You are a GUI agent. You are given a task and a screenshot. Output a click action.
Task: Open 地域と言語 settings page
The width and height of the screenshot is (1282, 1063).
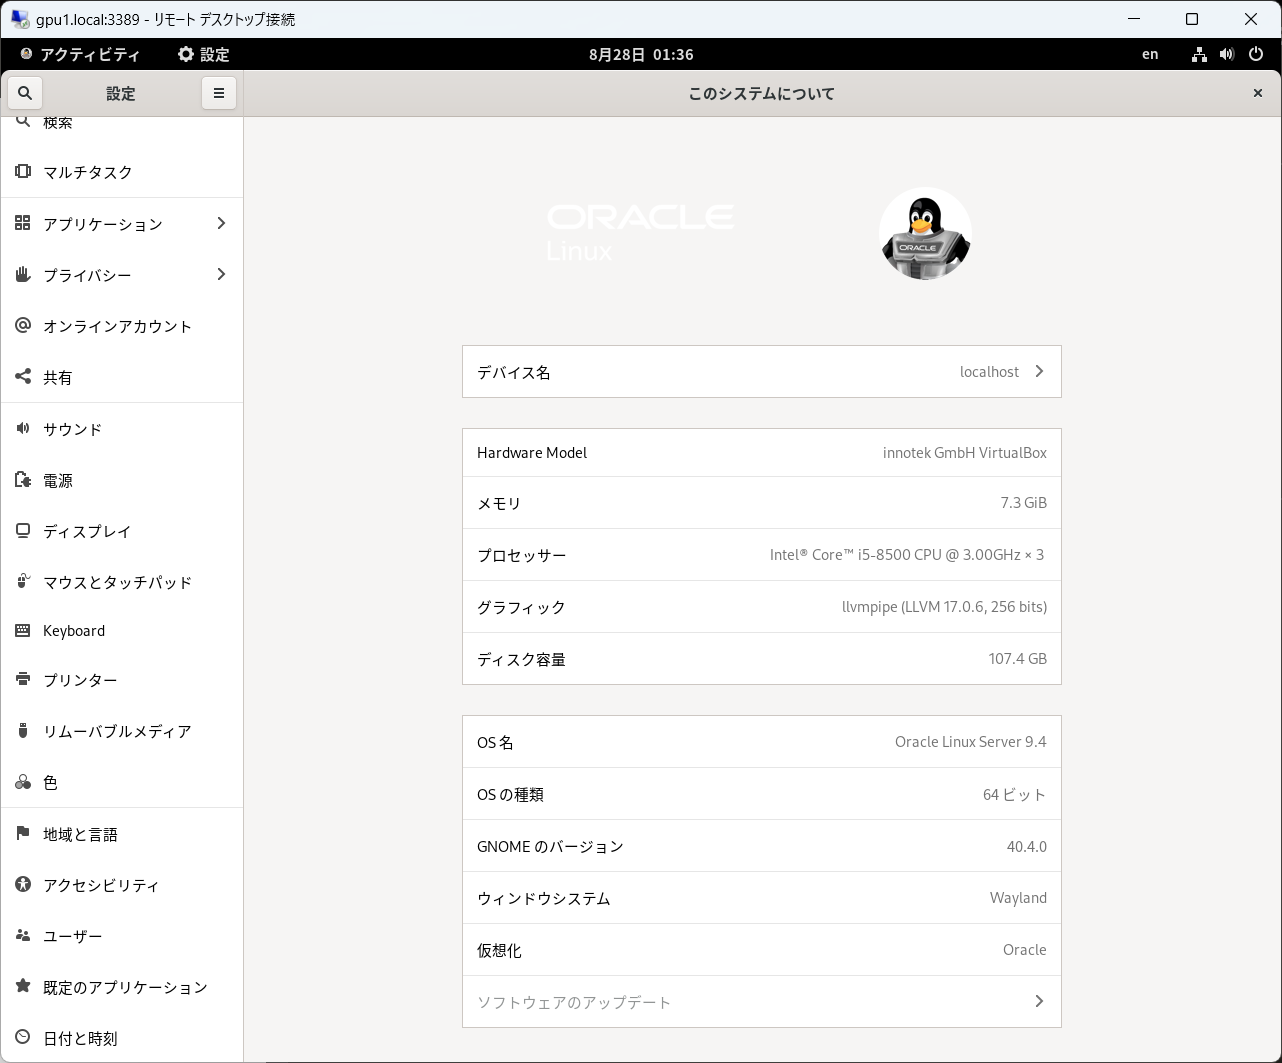[x=122, y=834]
